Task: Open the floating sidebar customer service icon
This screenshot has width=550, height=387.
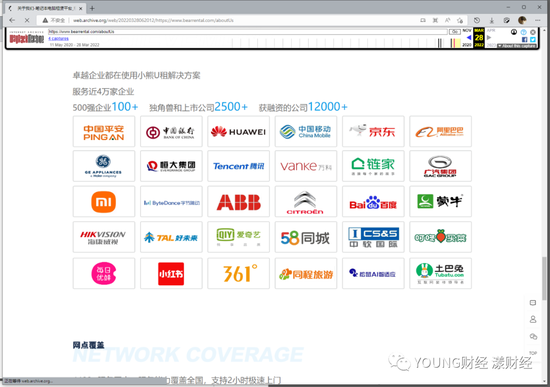Action: pyautogui.click(x=533, y=319)
